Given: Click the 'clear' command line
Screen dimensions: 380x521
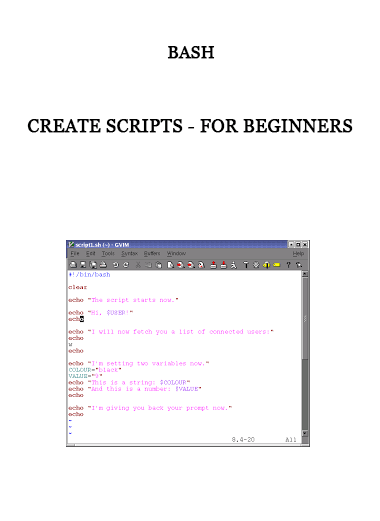Looking at the screenshot, I should 77,287.
